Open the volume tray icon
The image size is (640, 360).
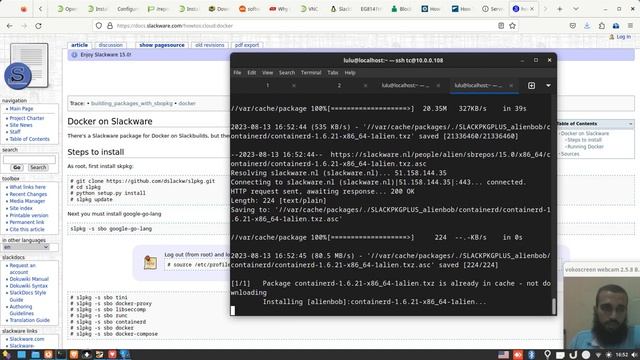click(x=634, y=354)
